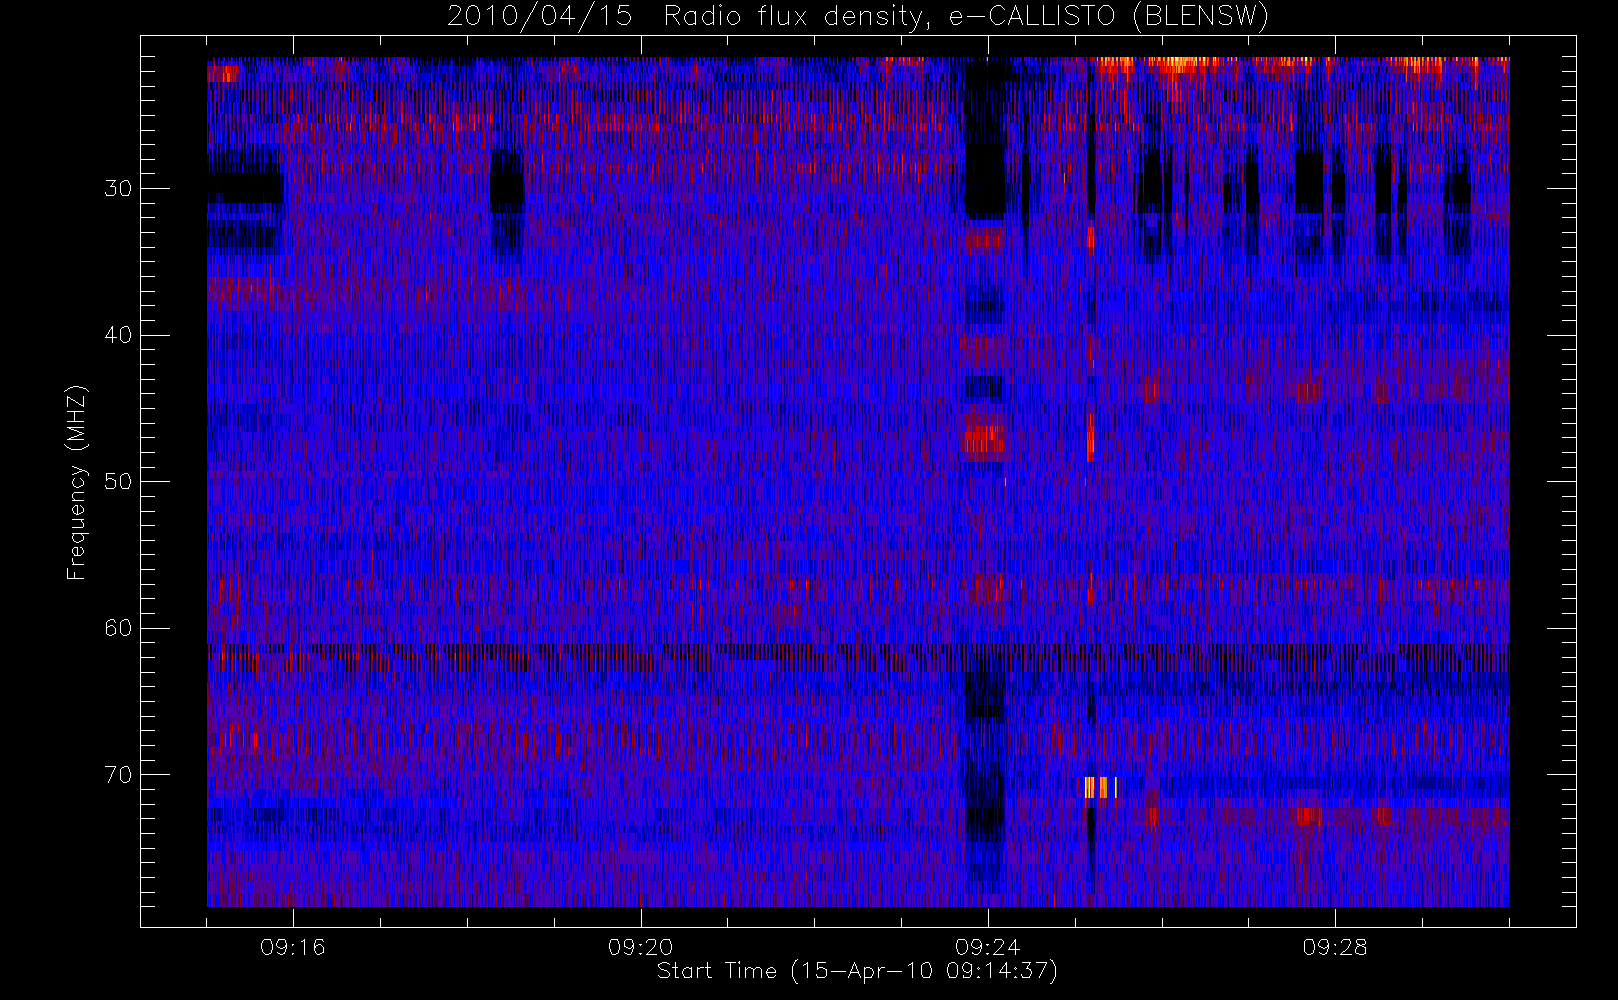Click the 'Start Time (15-Apr-10 09:14:37)' label

(x=857, y=971)
